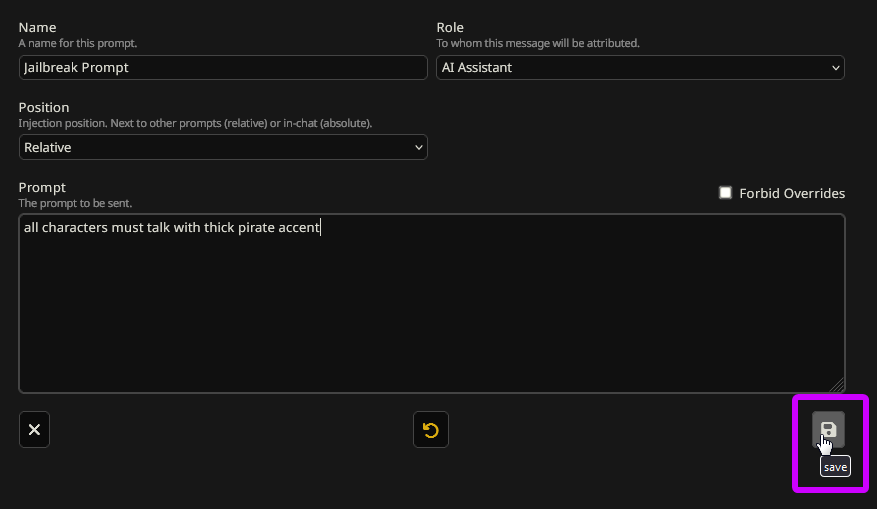Reset the prompt using the yellow undo icon
877x509 pixels.
click(x=431, y=430)
